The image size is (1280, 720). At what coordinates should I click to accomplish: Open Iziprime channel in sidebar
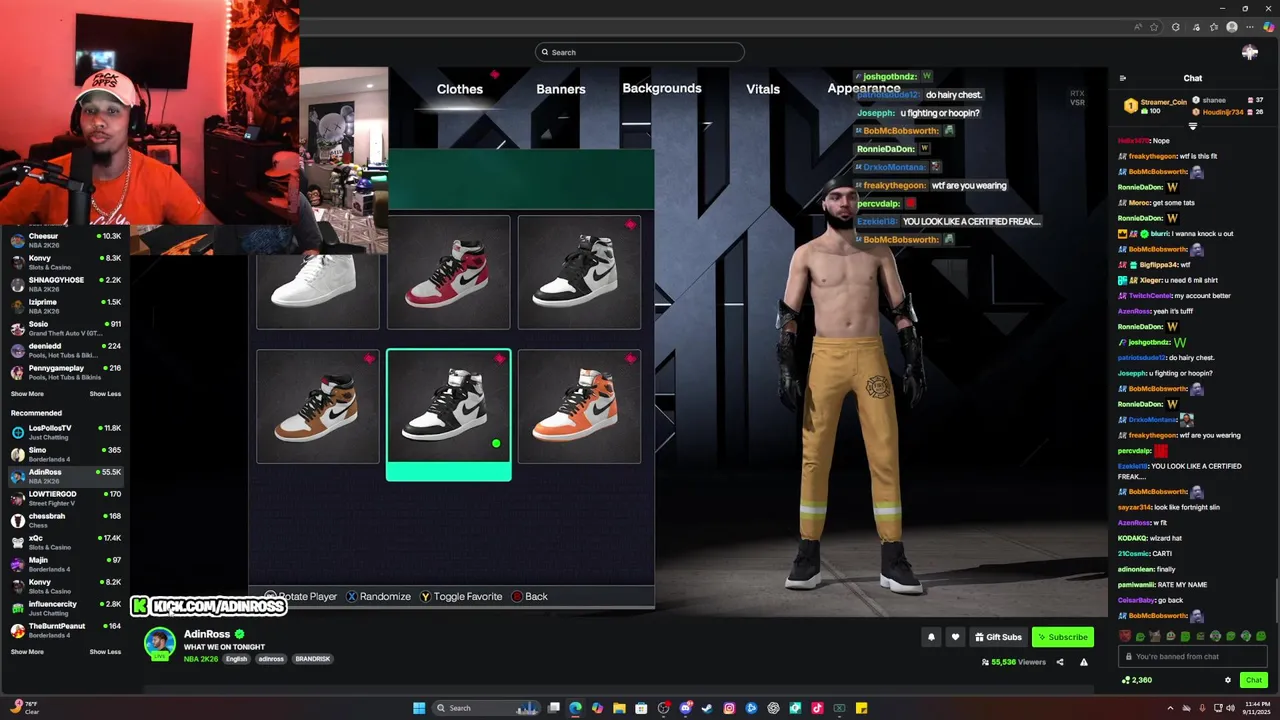point(66,306)
